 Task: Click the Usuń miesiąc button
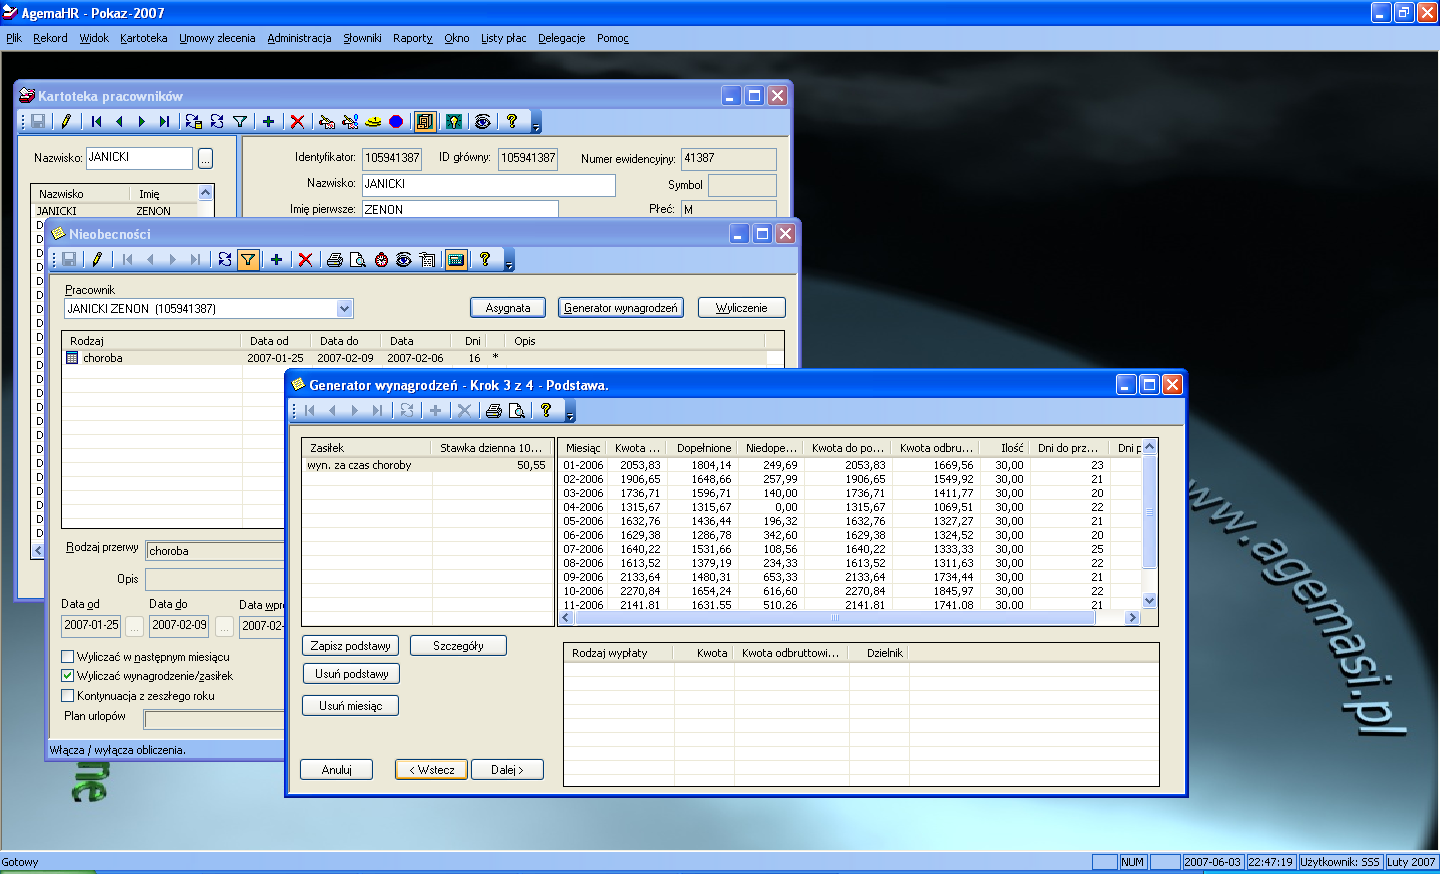tap(350, 706)
